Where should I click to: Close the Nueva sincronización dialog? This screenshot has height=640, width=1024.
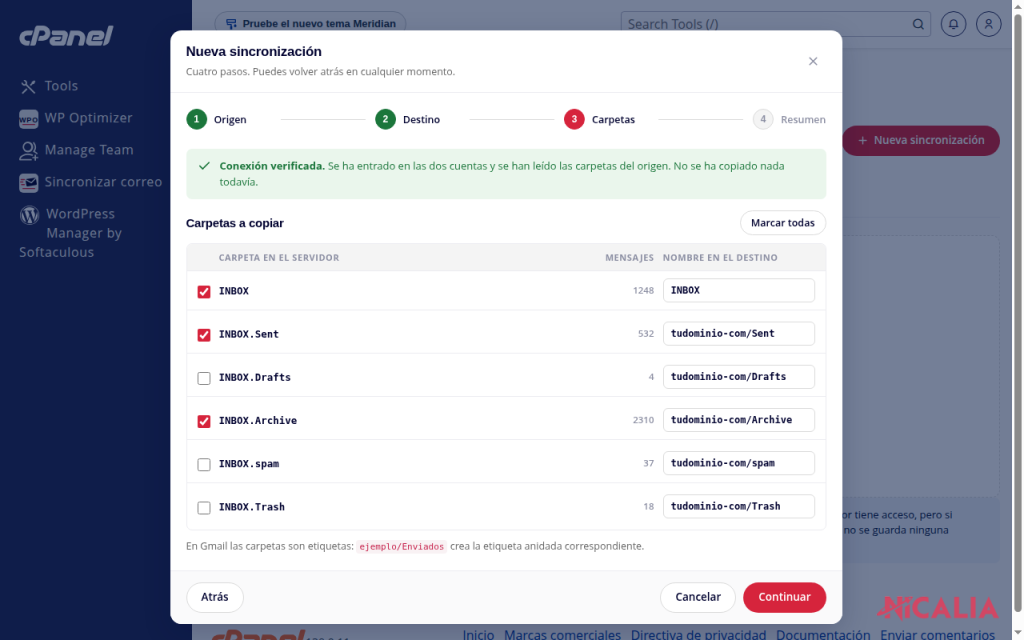pos(813,61)
